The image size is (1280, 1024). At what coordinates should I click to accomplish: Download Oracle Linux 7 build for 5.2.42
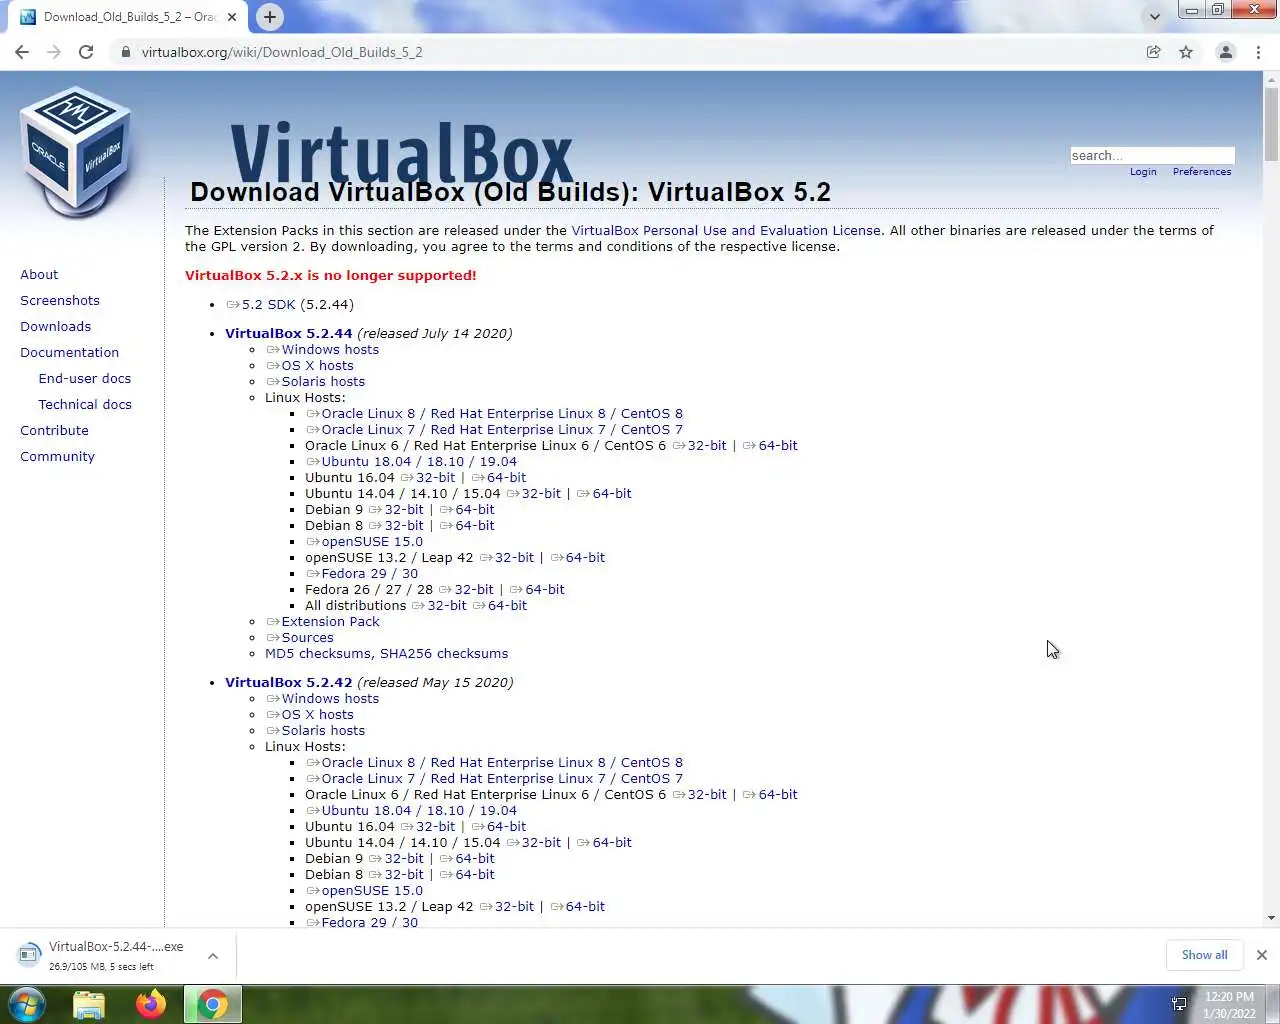coord(494,779)
